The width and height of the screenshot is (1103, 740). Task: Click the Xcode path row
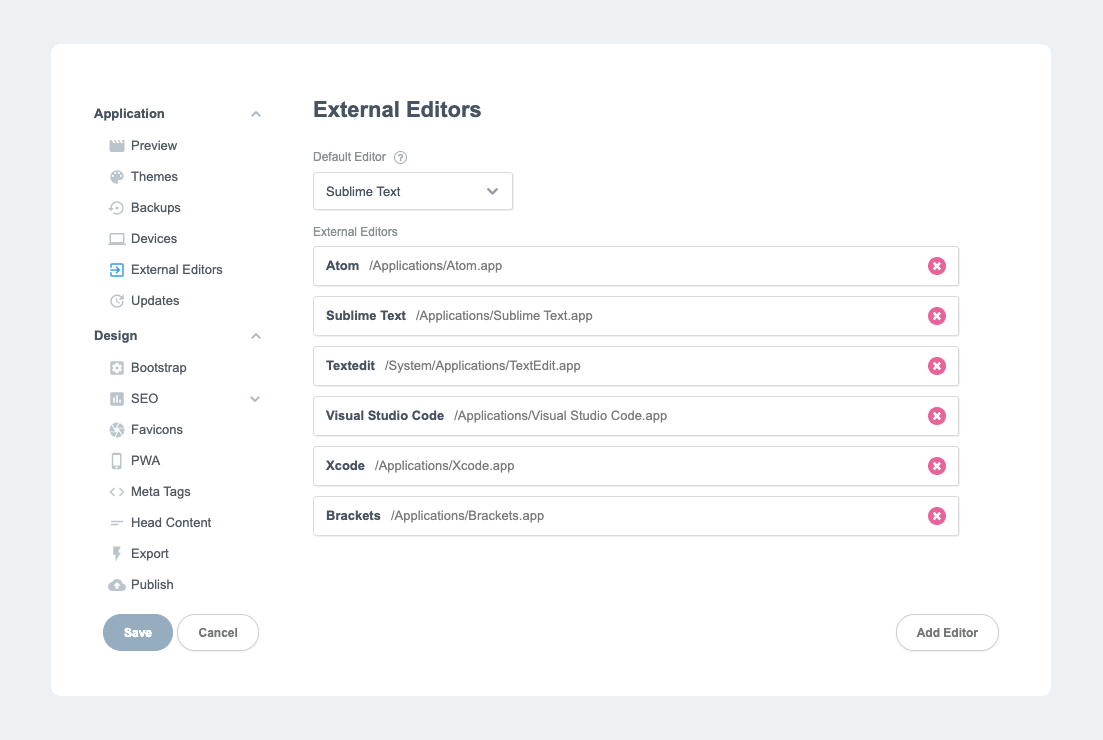(636, 466)
